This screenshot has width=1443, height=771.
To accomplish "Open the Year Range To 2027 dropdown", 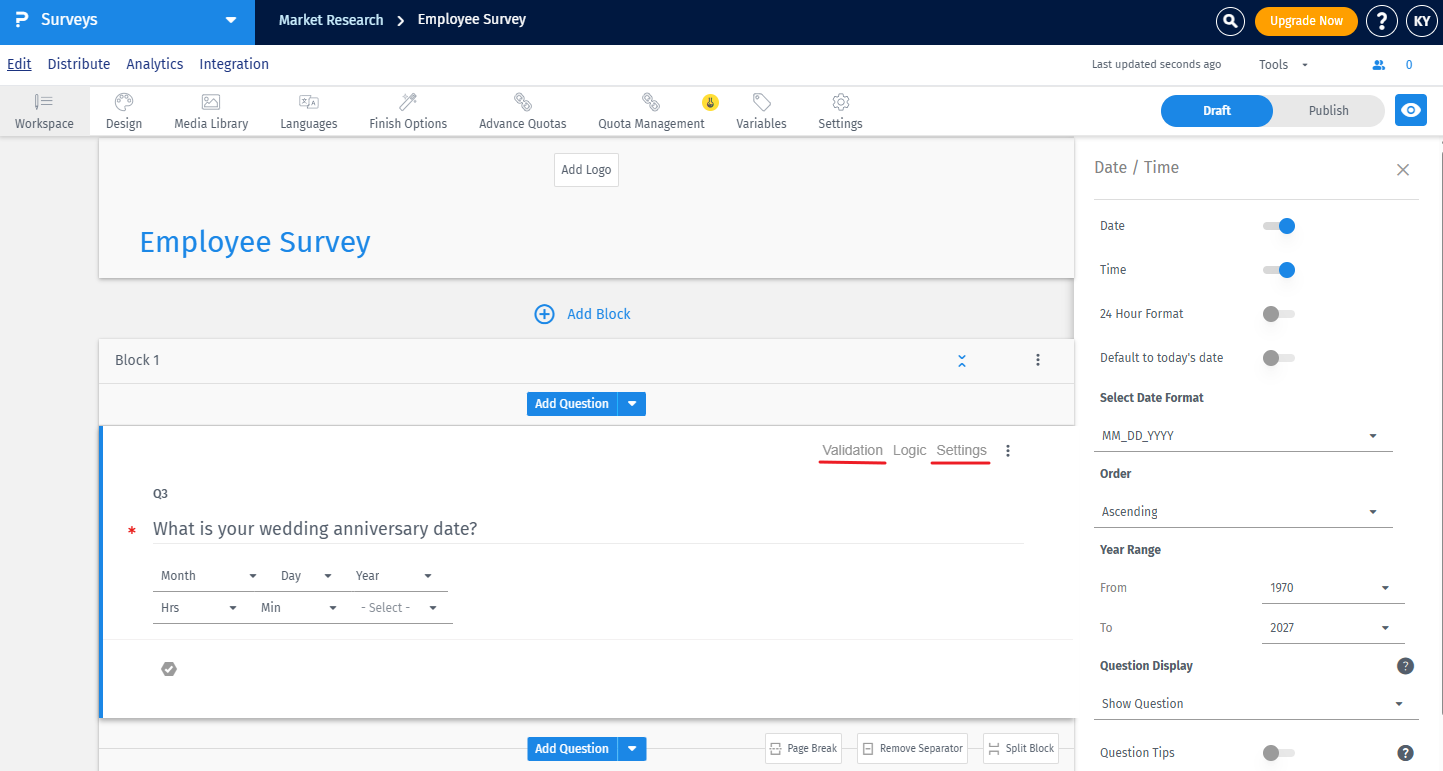I will coord(1333,628).
